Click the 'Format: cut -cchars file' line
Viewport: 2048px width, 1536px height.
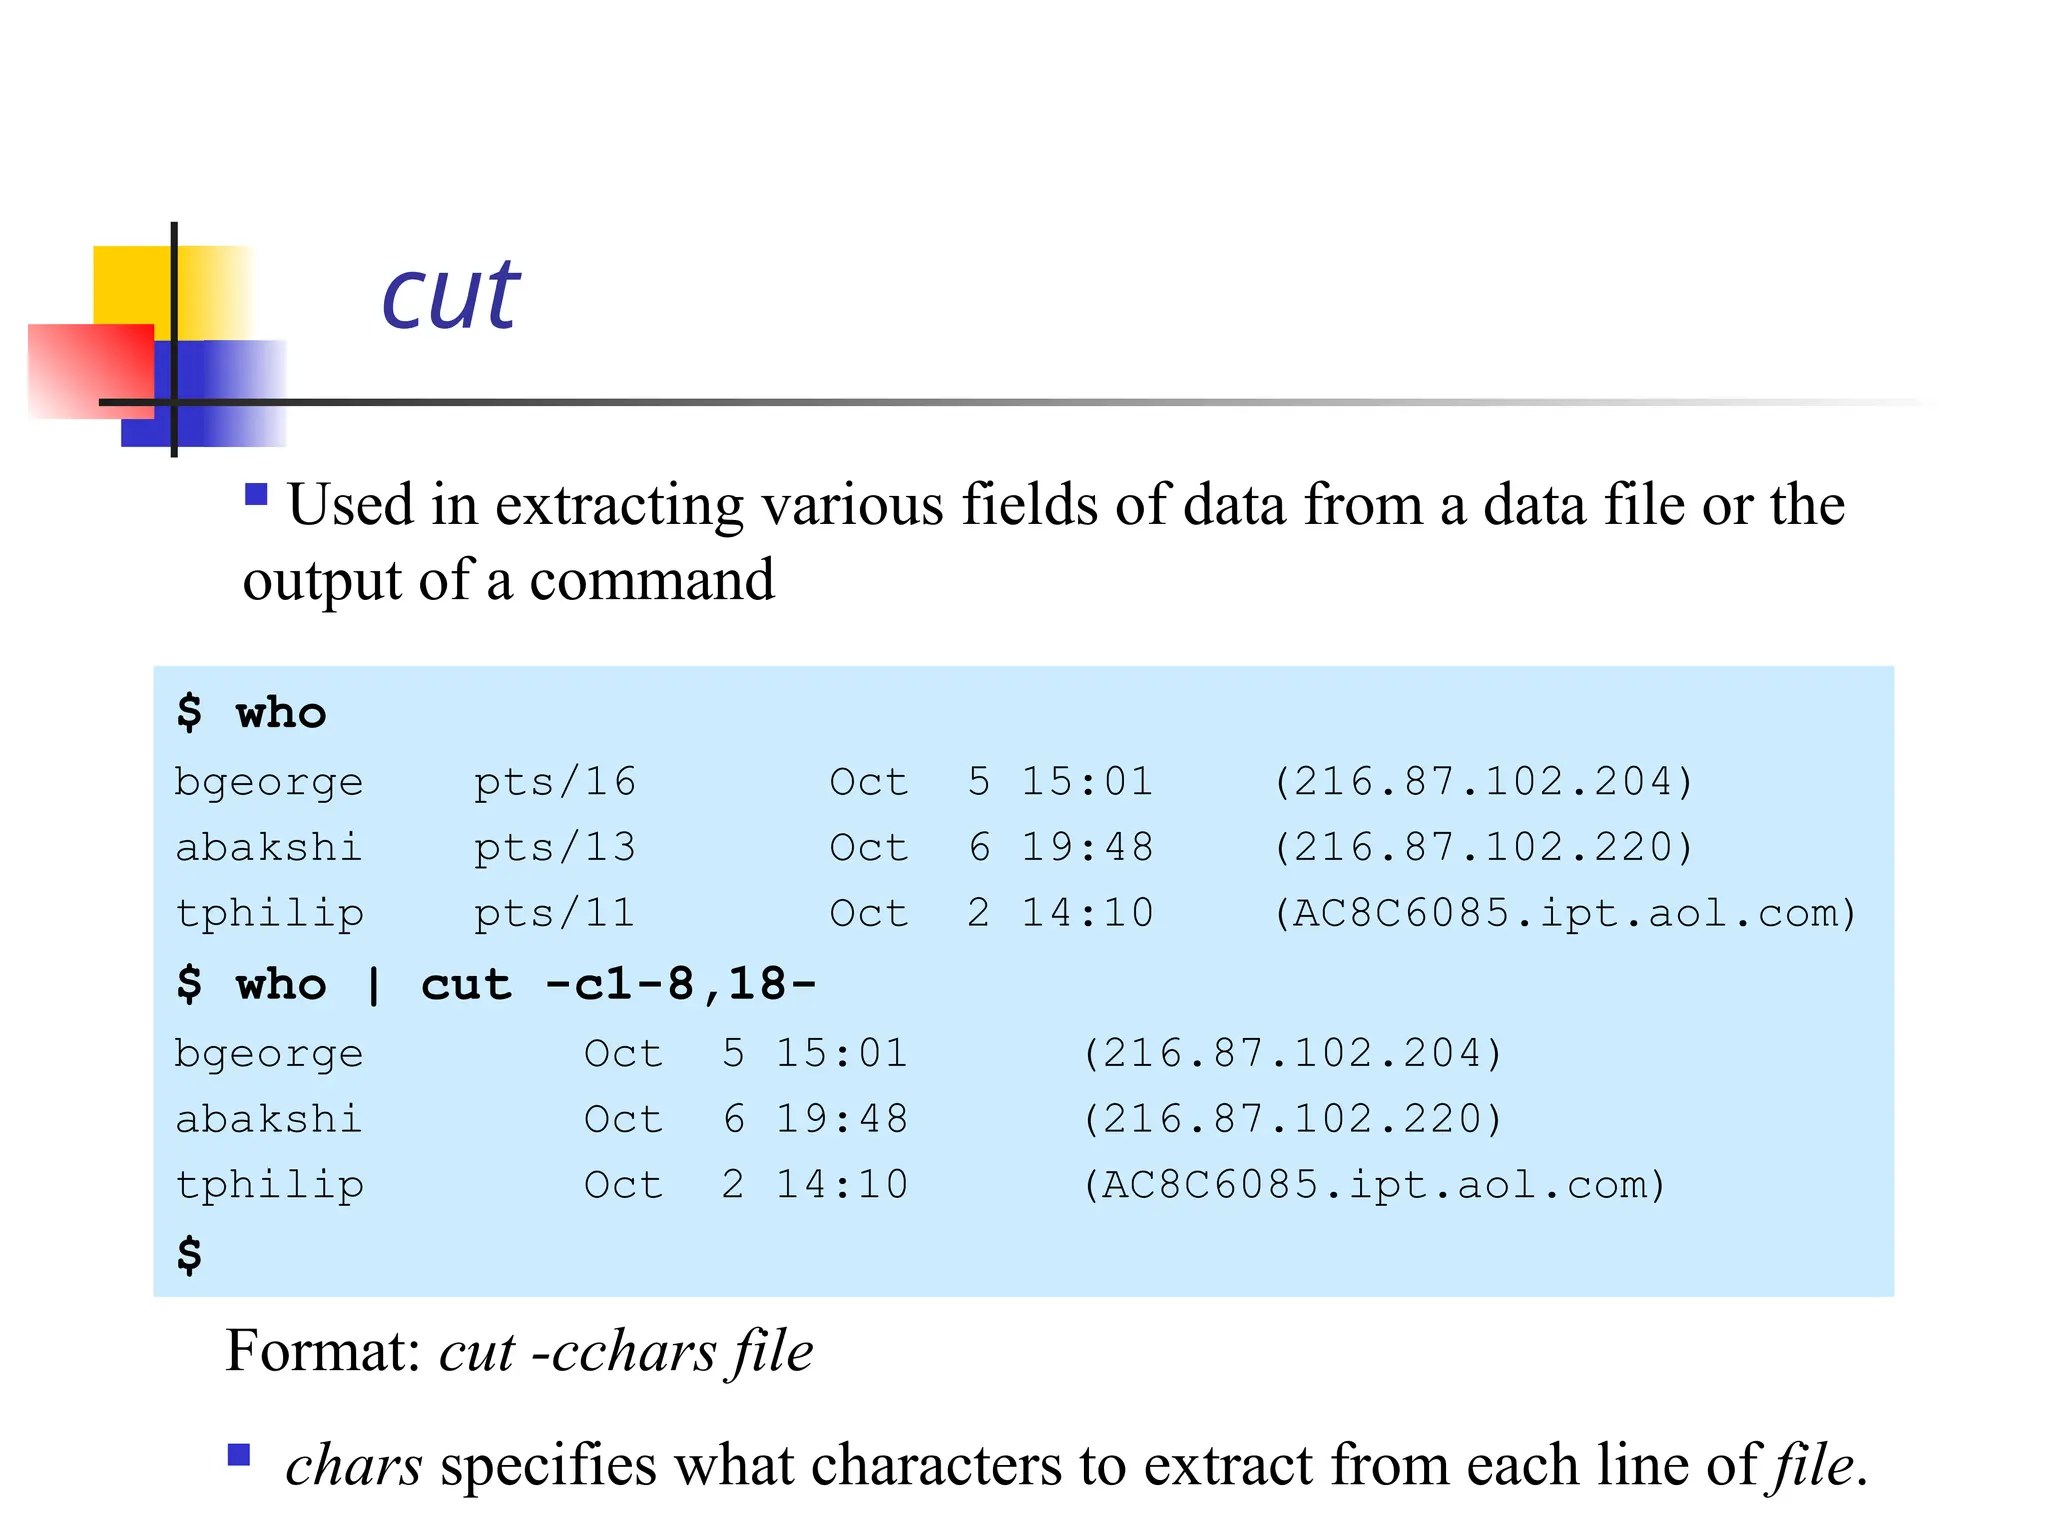tap(519, 1352)
